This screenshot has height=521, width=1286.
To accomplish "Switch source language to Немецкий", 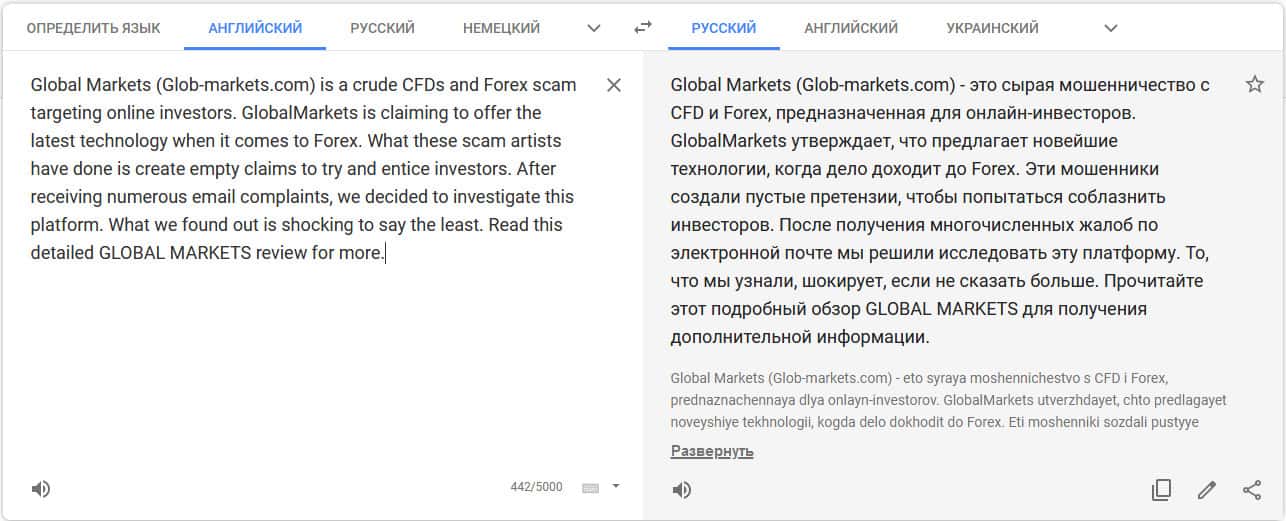I will [501, 28].
